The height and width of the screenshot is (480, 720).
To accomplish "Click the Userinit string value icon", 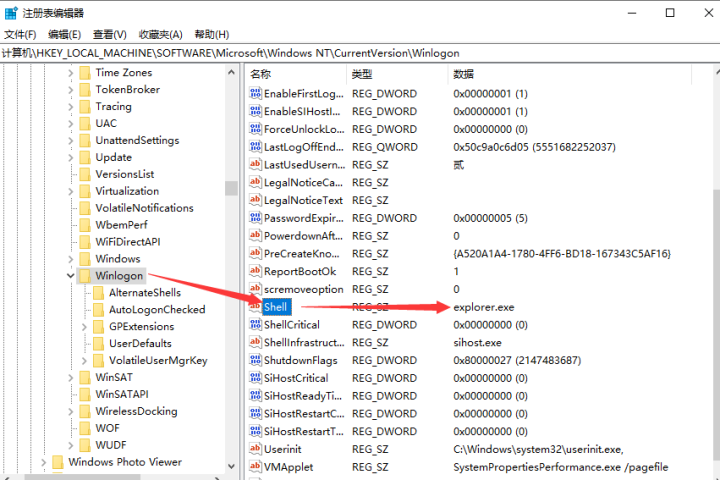I will [x=255, y=449].
